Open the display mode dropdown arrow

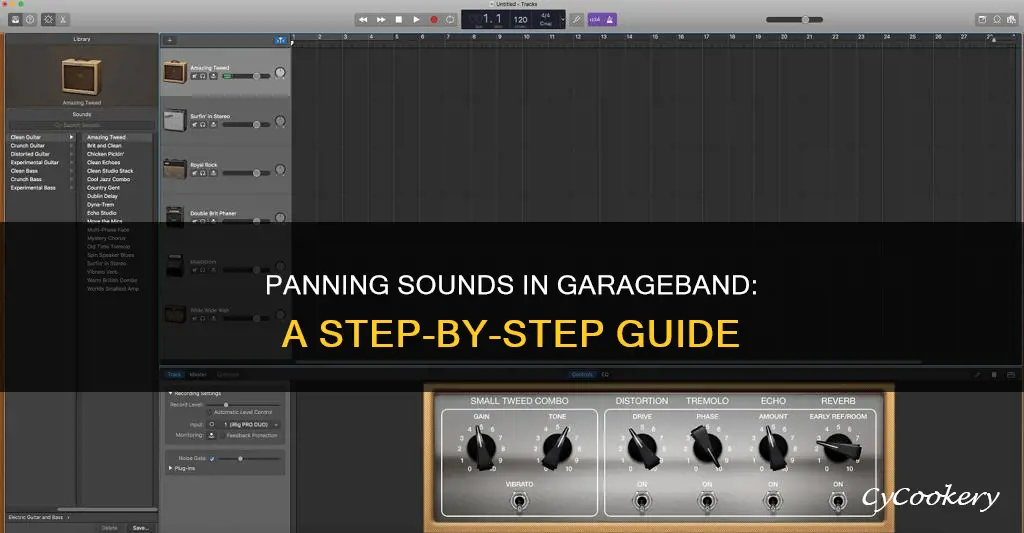563,20
